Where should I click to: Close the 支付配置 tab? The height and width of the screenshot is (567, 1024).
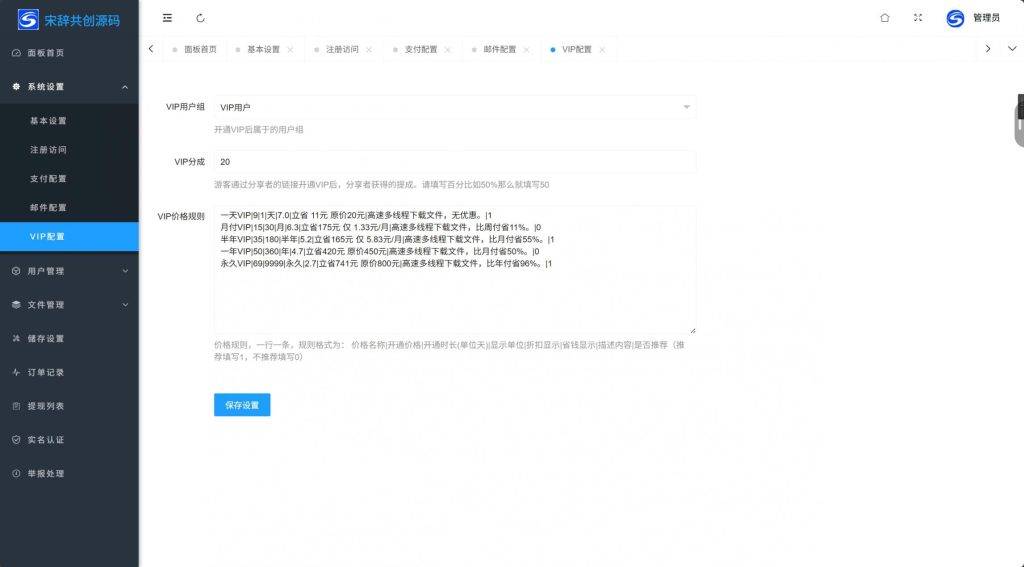448,50
